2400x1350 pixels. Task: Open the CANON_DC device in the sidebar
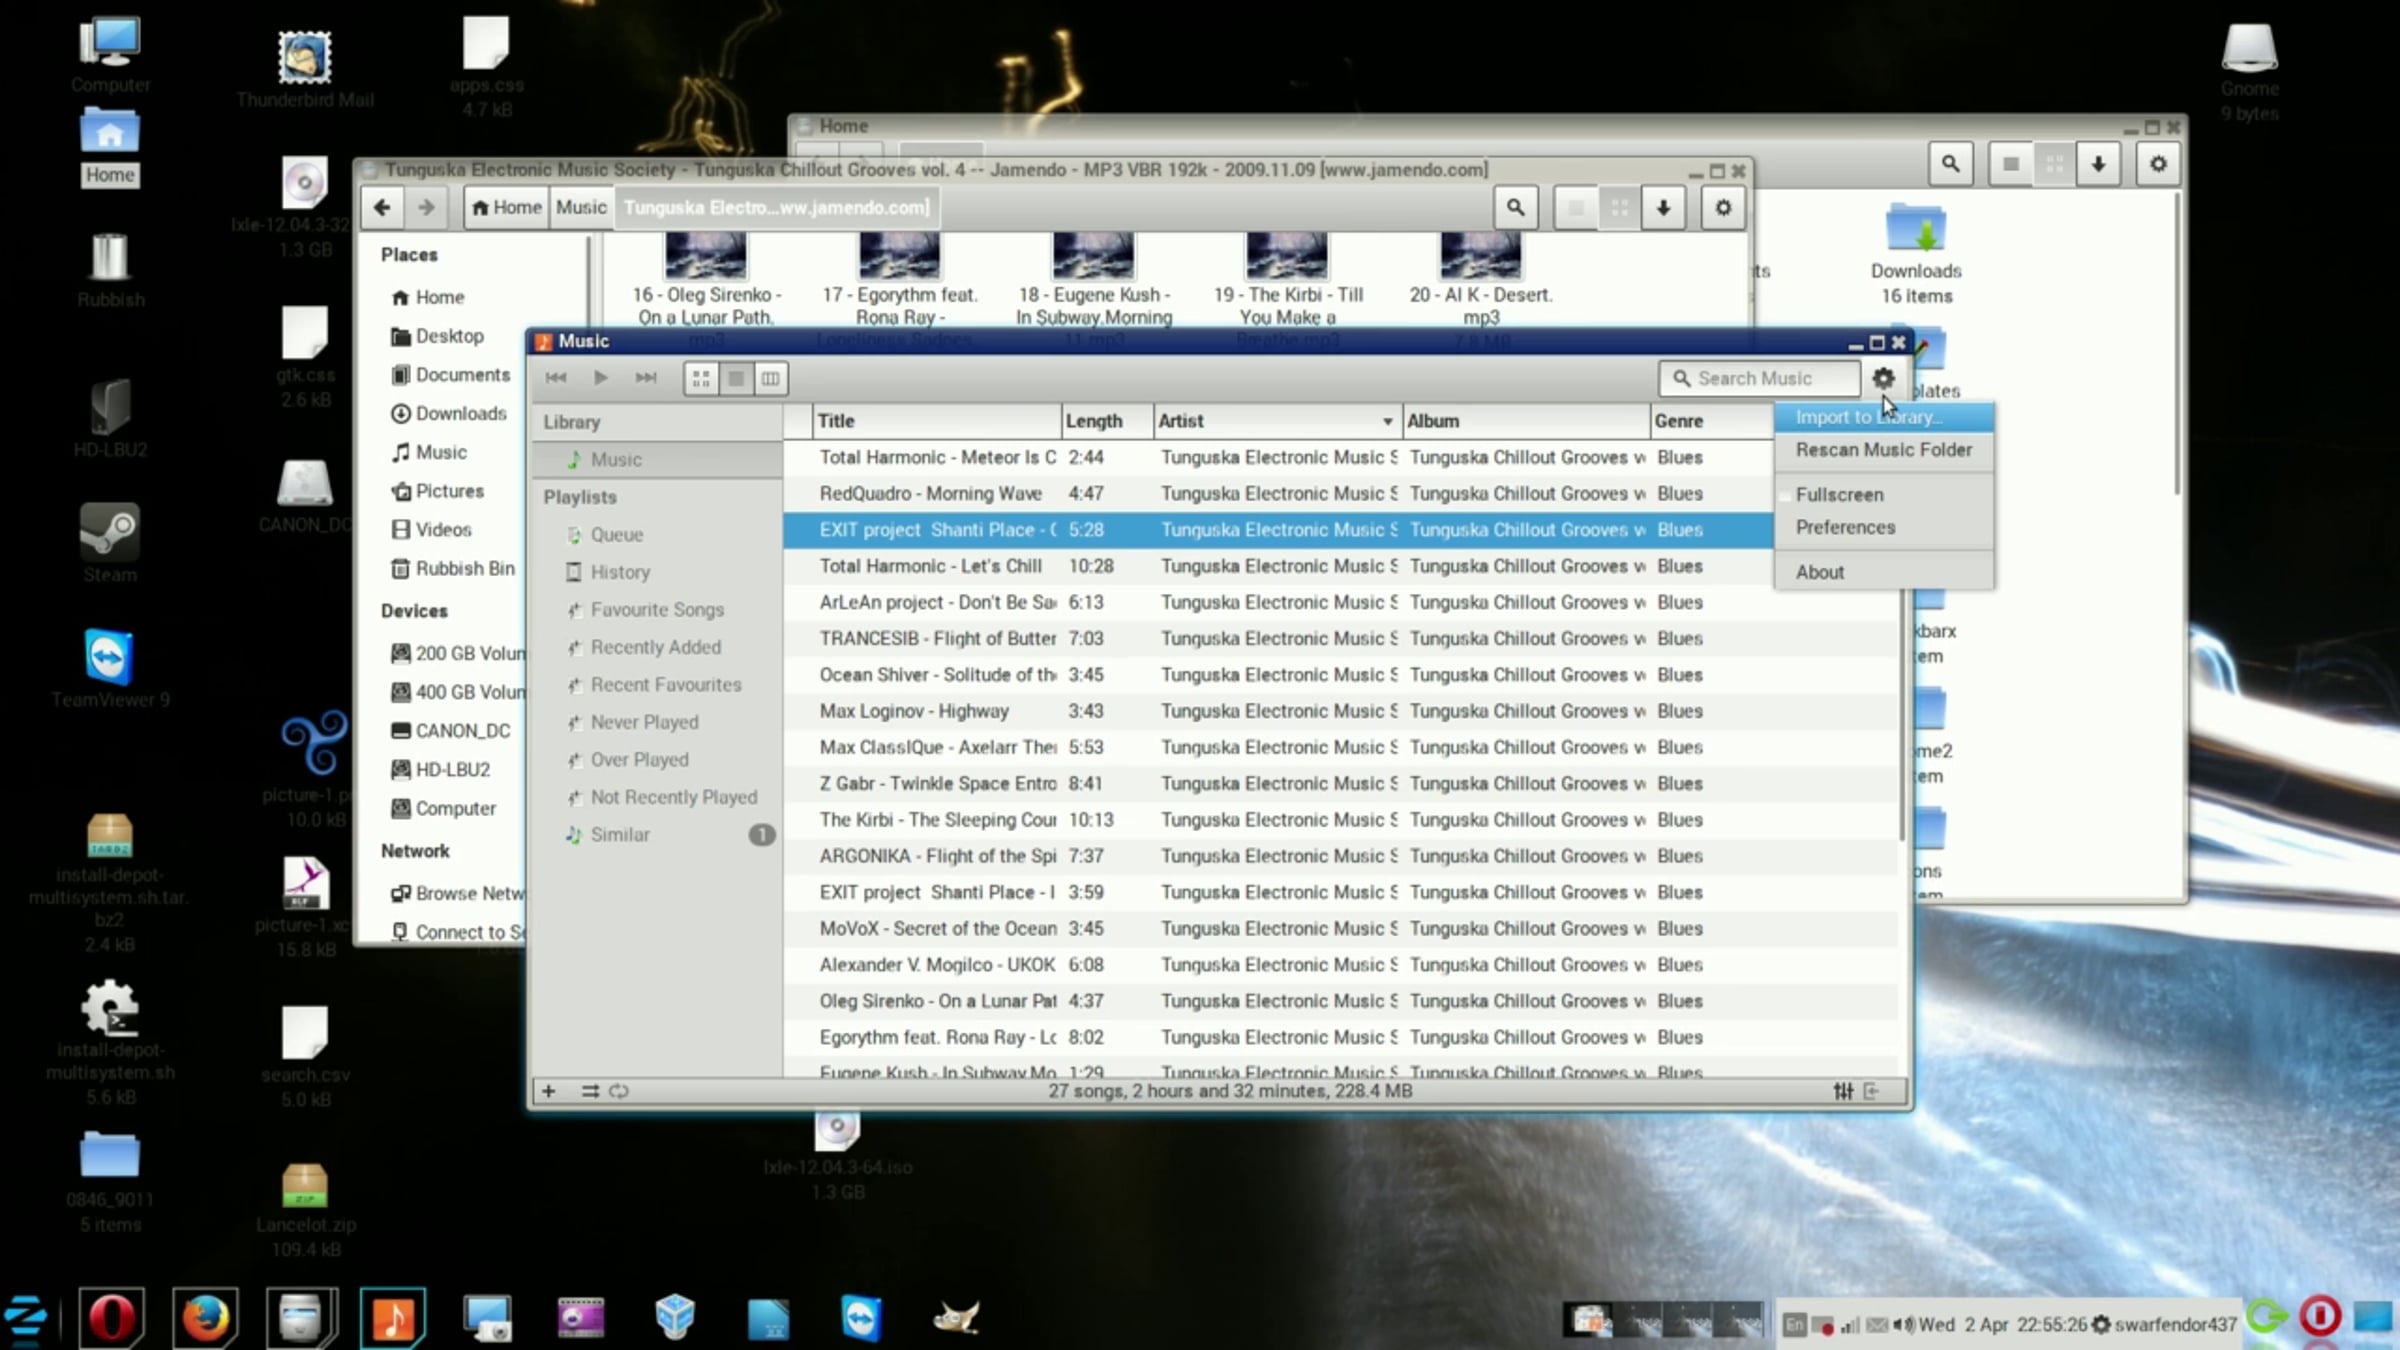[452, 731]
